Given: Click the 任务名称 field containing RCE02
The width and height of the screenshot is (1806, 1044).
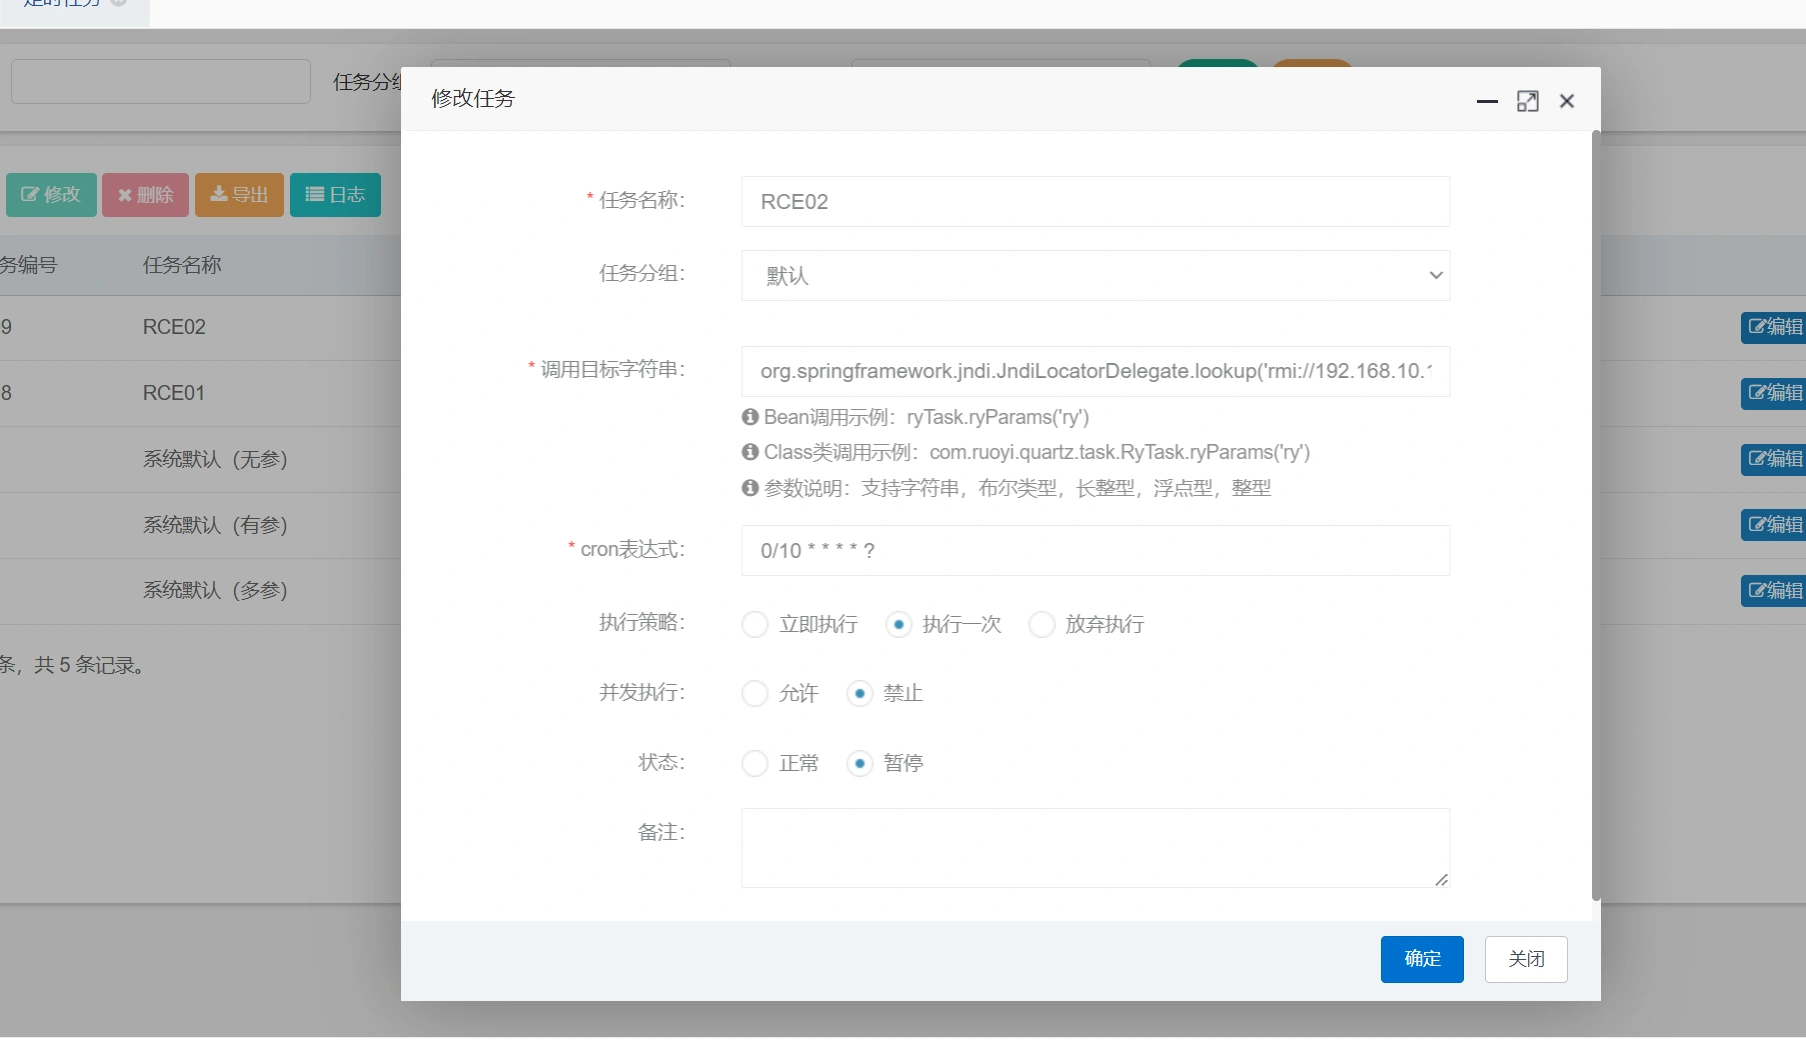Looking at the screenshot, I should 1095,202.
